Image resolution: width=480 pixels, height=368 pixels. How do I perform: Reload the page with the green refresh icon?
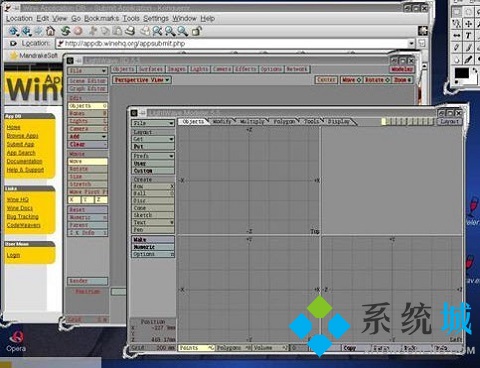(65, 31)
